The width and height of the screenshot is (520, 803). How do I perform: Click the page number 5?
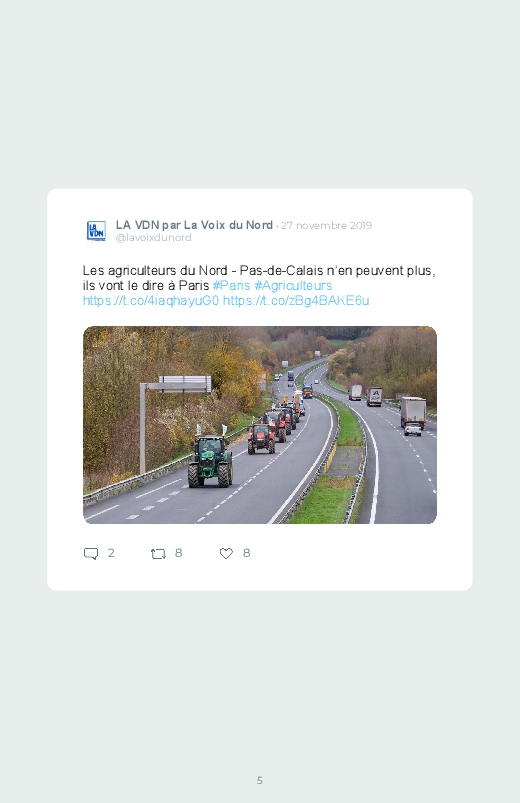(x=260, y=780)
